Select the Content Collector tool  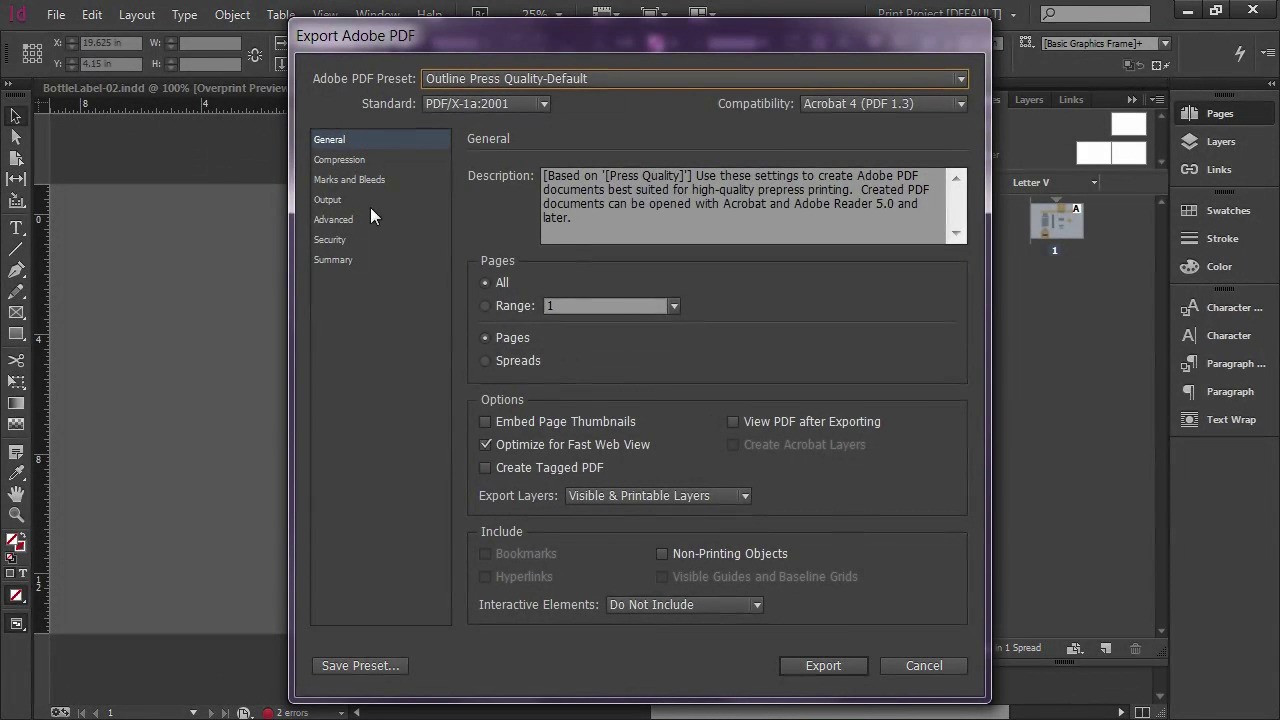(x=16, y=200)
